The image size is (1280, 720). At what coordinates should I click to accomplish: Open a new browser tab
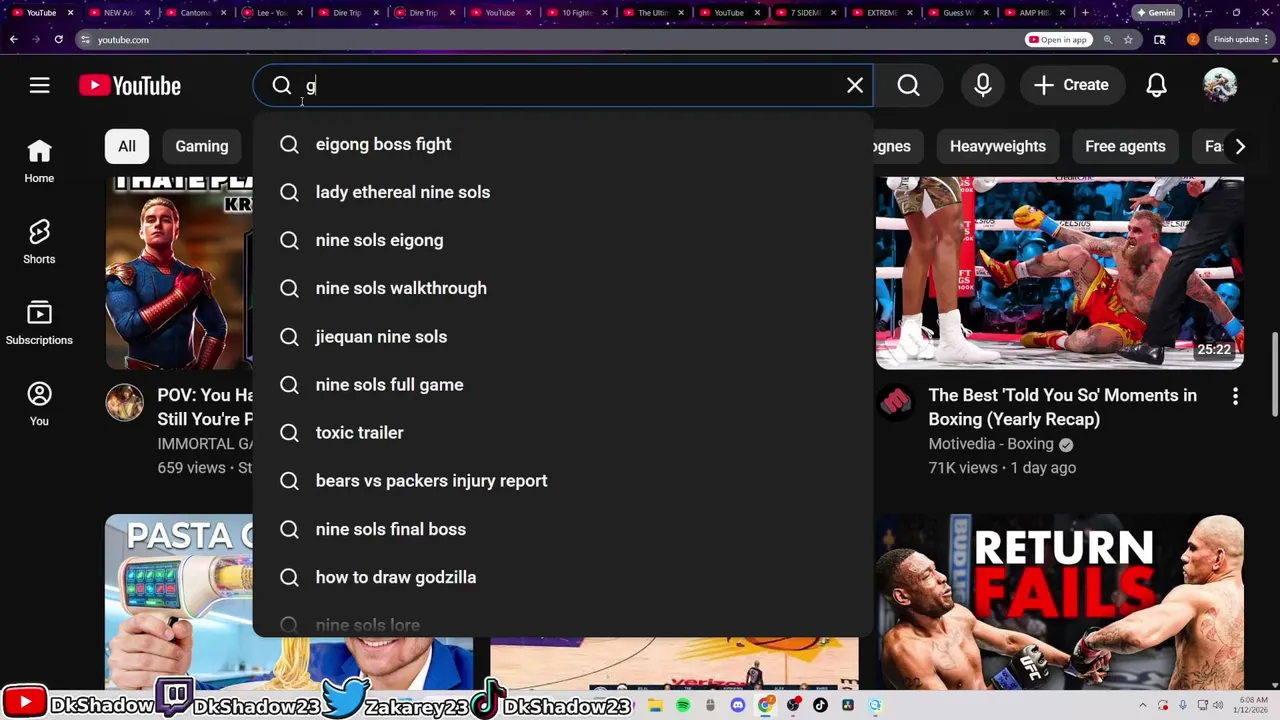pos(1085,12)
